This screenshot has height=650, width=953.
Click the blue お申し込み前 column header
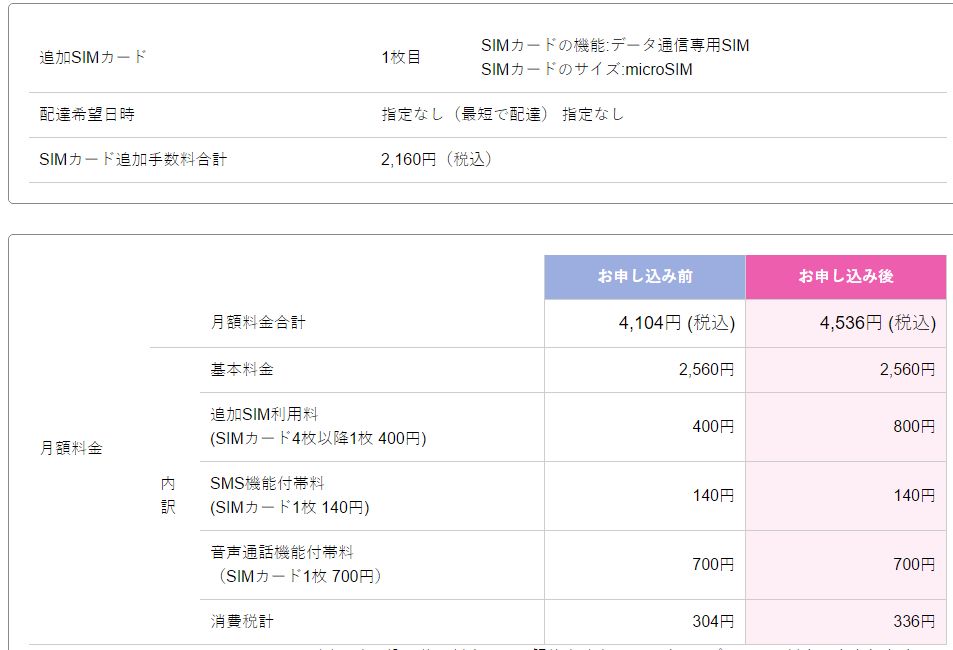tap(645, 277)
